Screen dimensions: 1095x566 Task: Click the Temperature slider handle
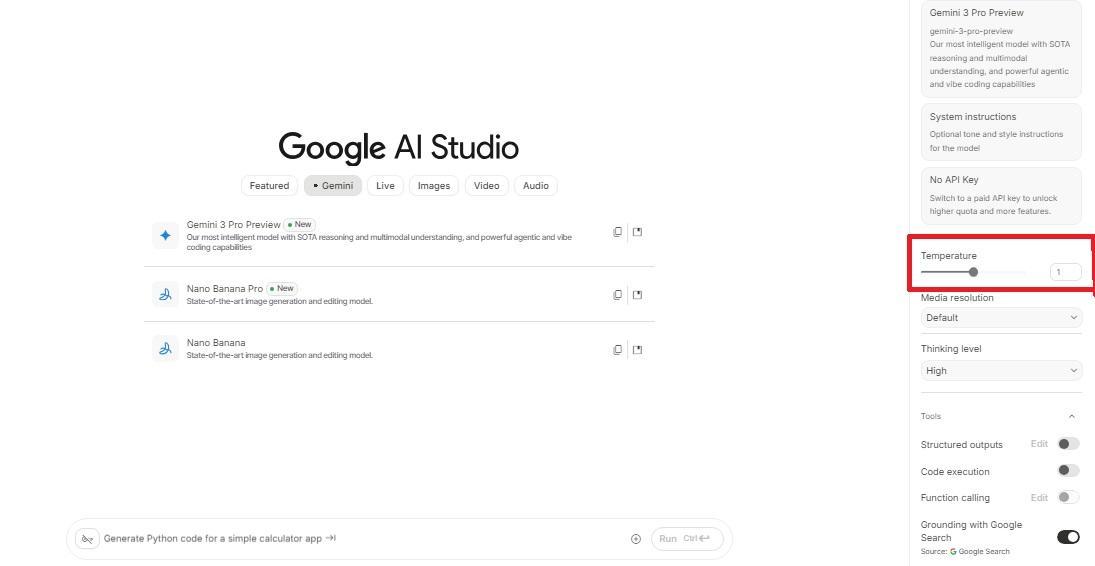[x=973, y=272]
